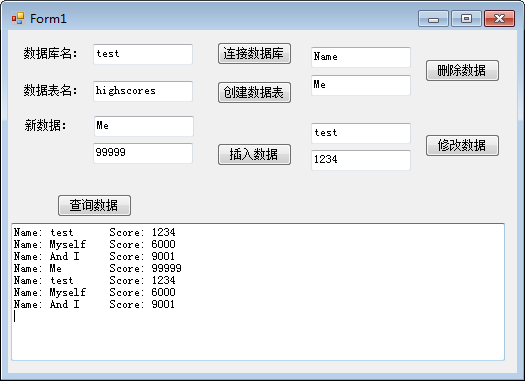The image size is (525, 381).
Task: Click the 'Name: Me Score: 99999' row
Action: tap(97, 269)
